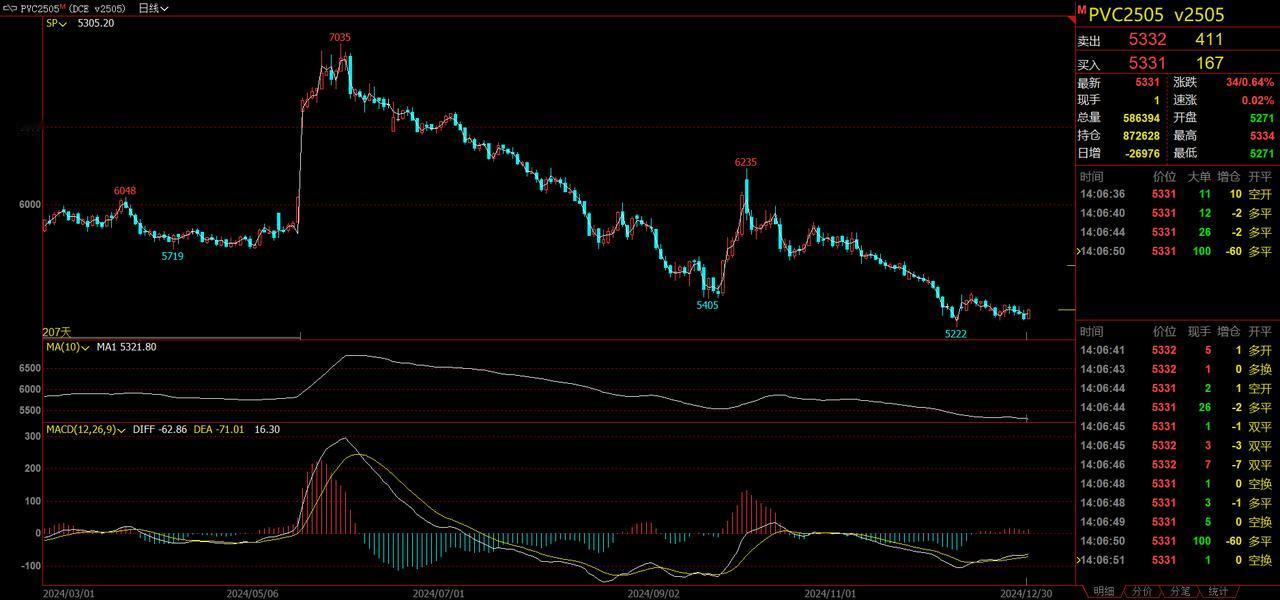Click the 买入 bid price 5331

(x=1147, y=63)
